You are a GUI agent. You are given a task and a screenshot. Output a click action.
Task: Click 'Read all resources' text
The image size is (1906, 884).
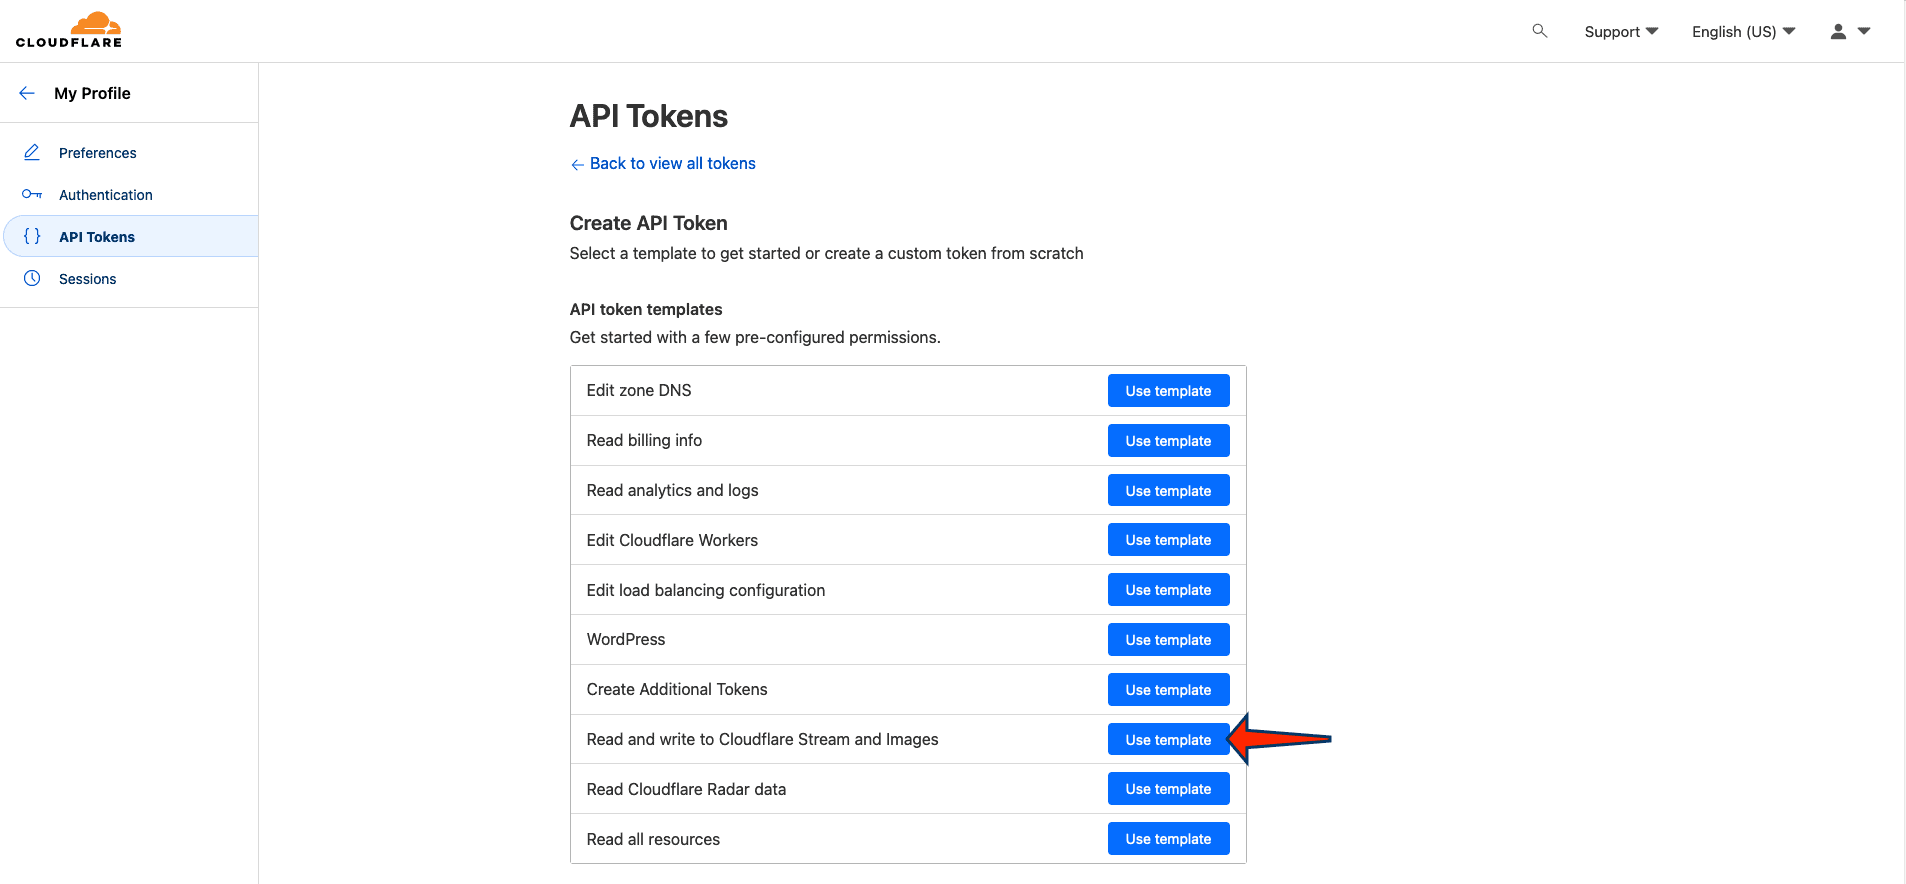(653, 839)
